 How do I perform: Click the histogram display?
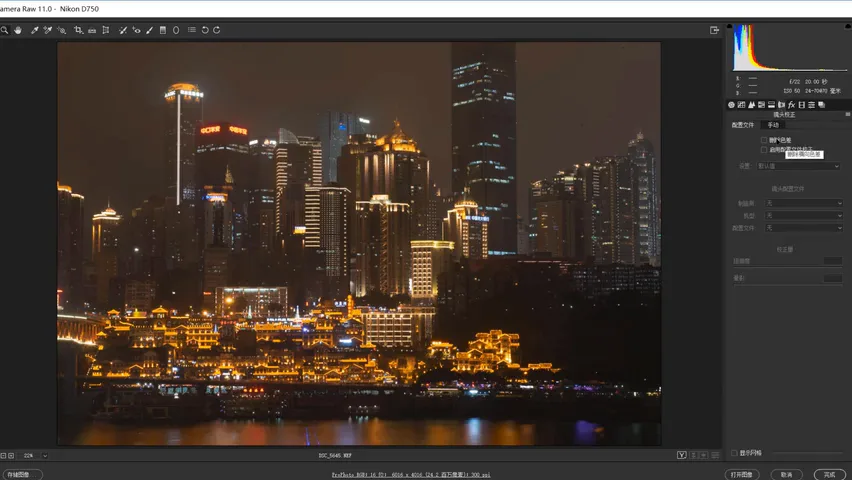coord(790,48)
